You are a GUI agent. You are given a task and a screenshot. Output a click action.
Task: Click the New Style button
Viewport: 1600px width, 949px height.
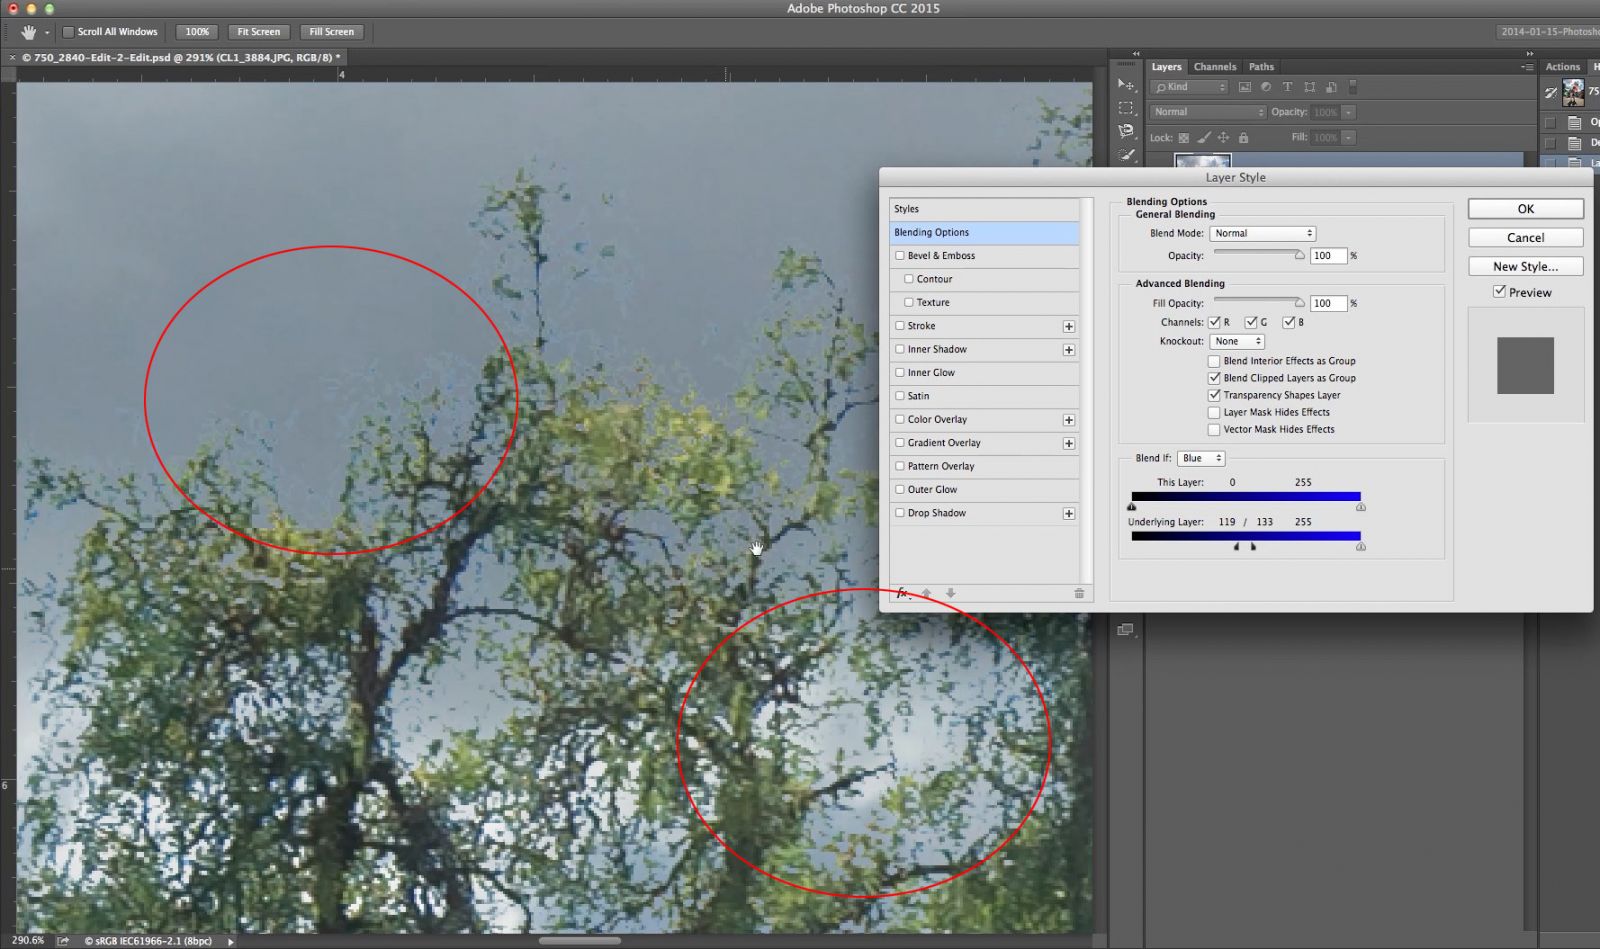1525,266
